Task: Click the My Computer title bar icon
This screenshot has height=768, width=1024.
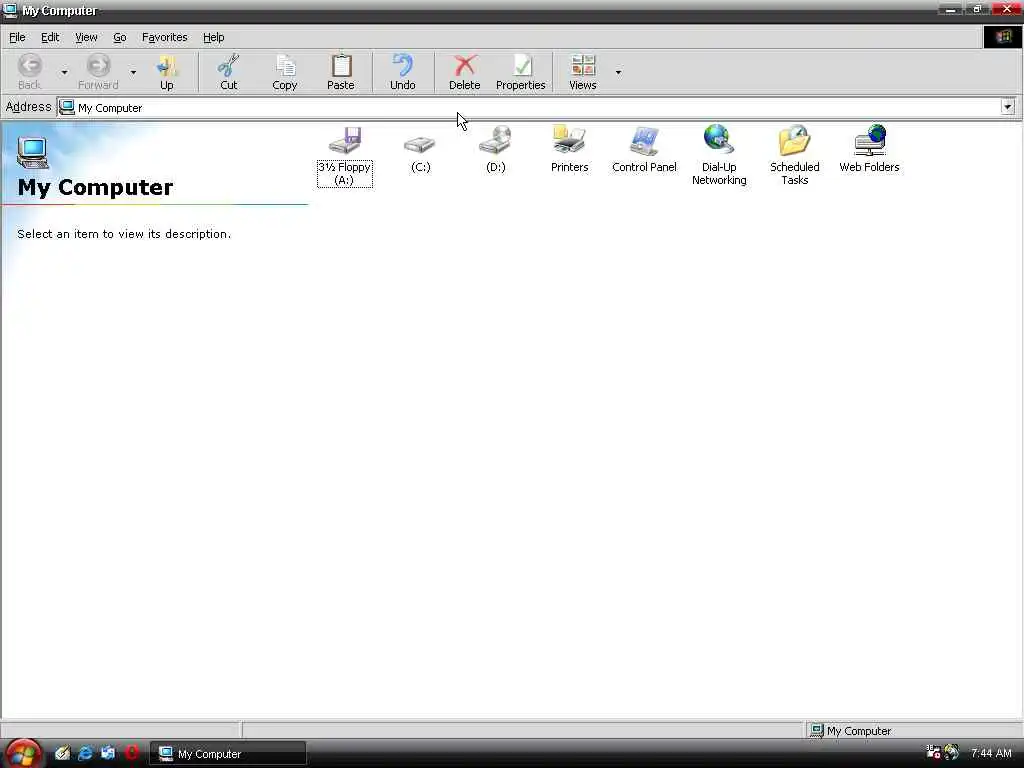Action: click(10, 10)
